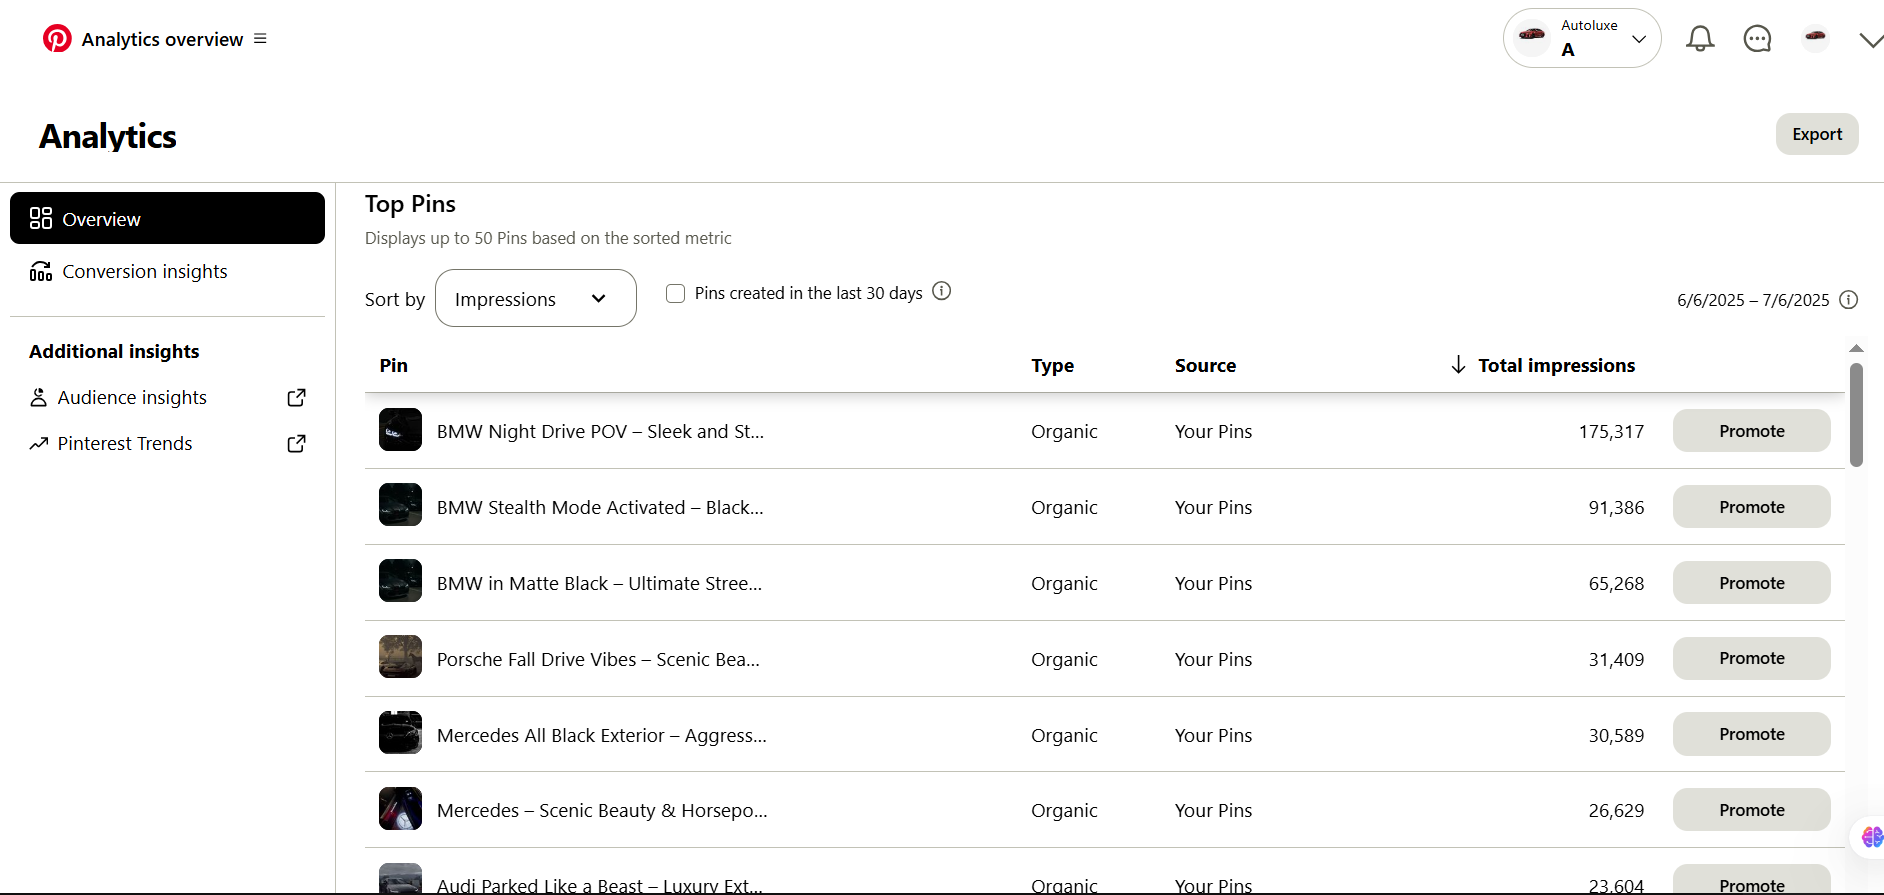Viewport: 1884px width, 895px height.
Task: Open the Sort by Impressions dropdown
Action: tap(536, 298)
